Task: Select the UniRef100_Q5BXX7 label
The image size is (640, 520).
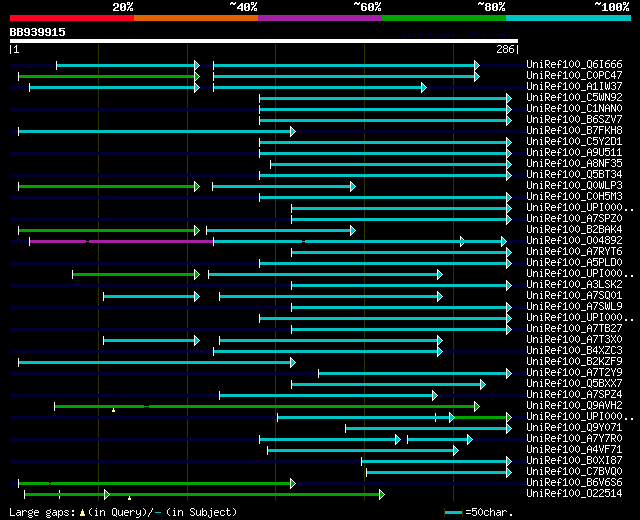Action: click(x=574, y=384)
